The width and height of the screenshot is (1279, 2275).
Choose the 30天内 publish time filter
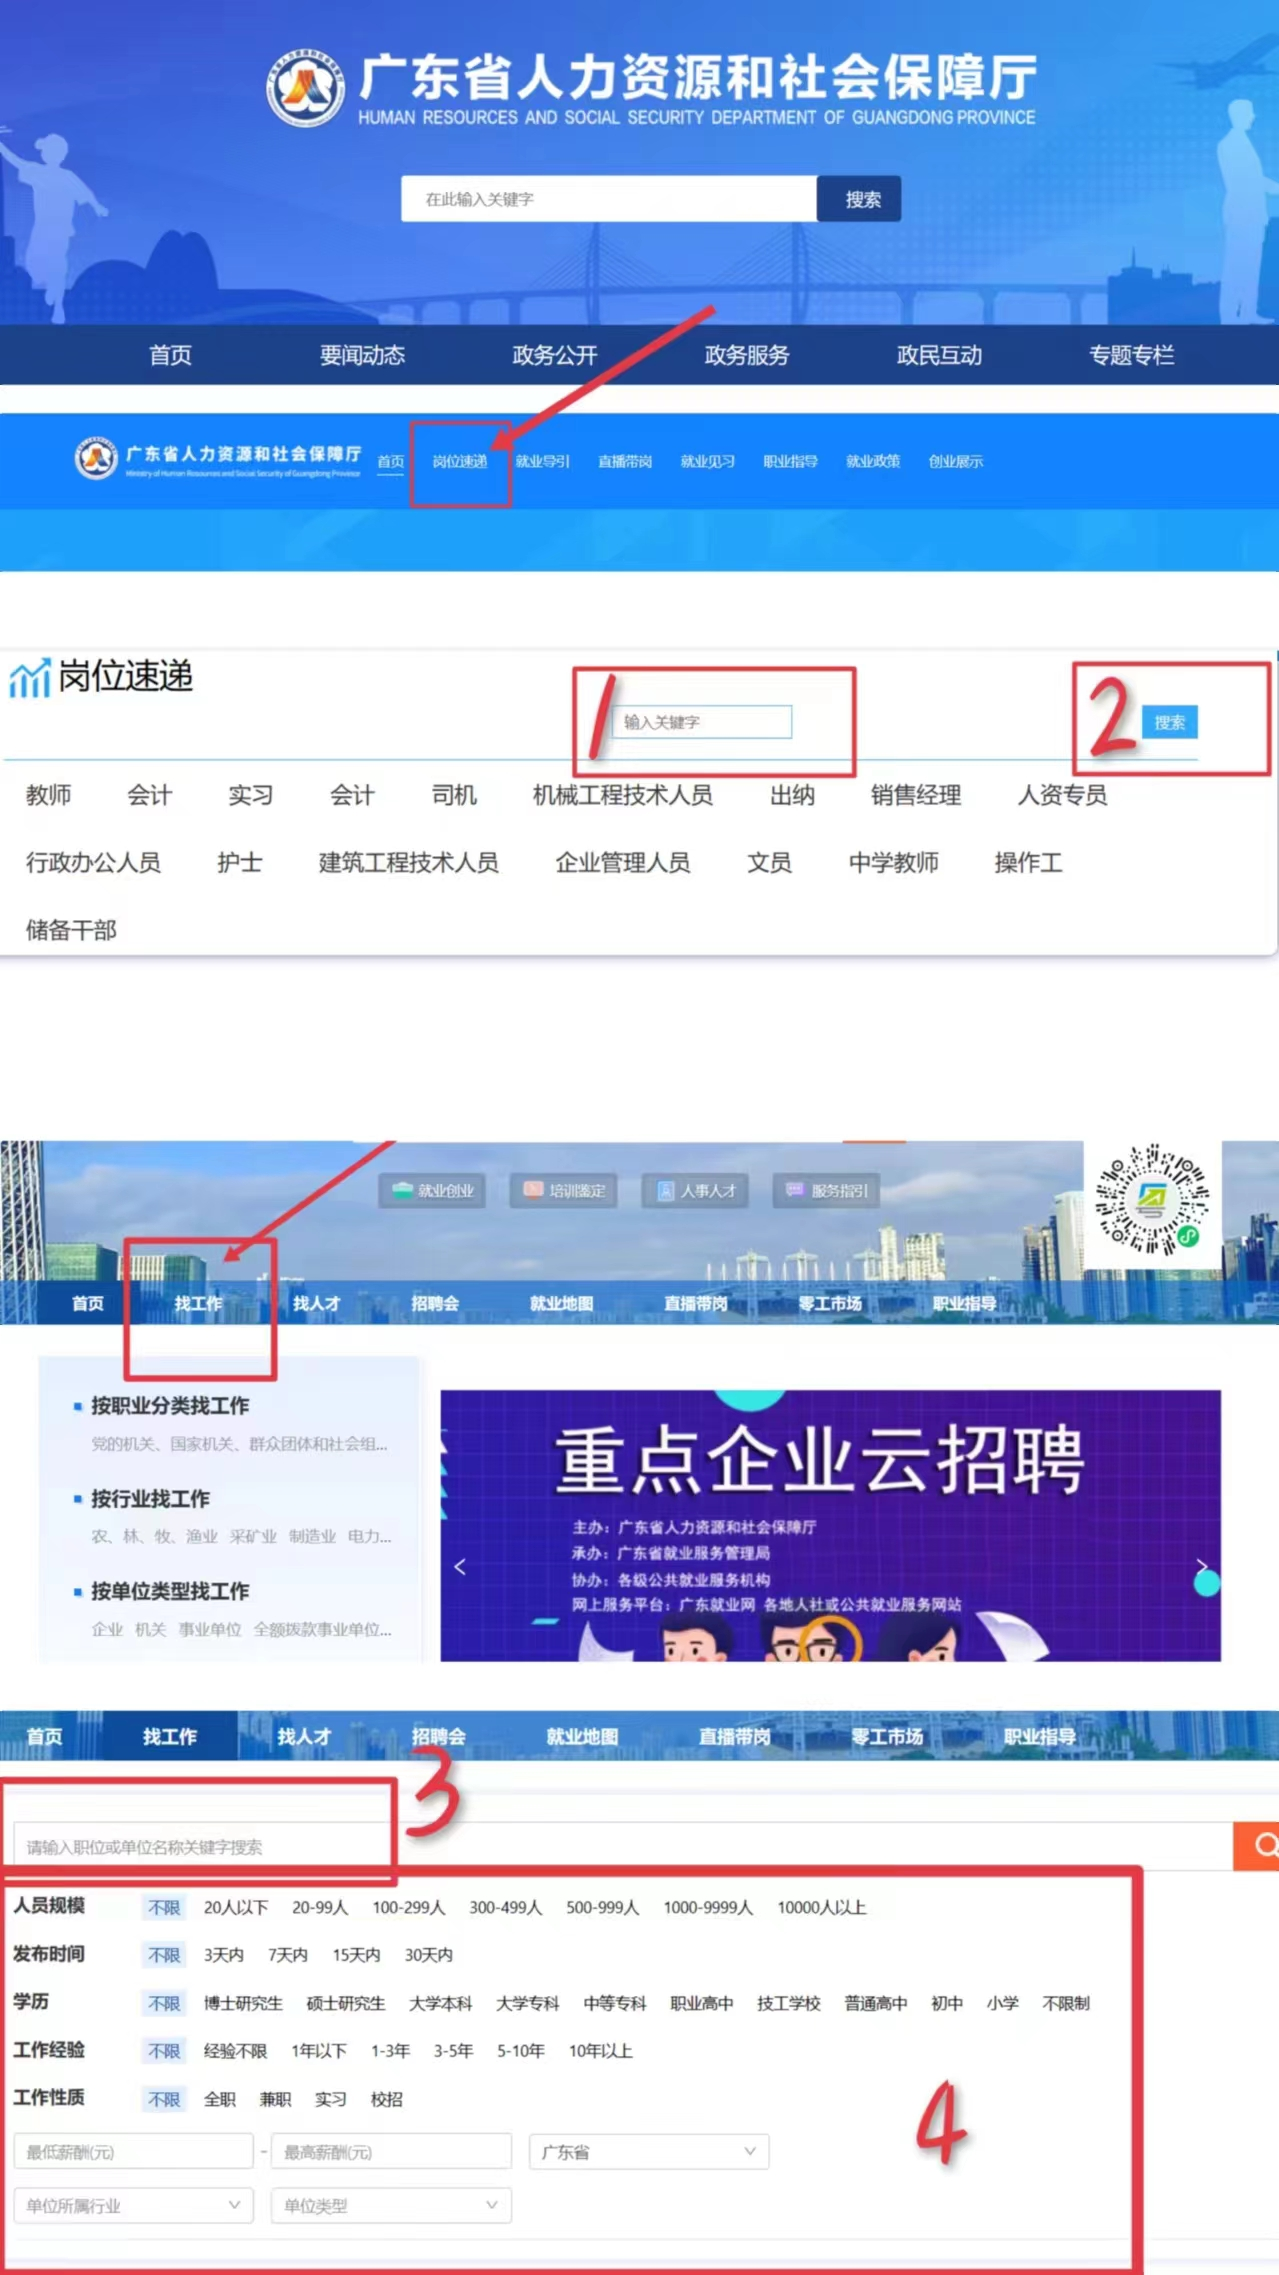[x=428, y=1954]
